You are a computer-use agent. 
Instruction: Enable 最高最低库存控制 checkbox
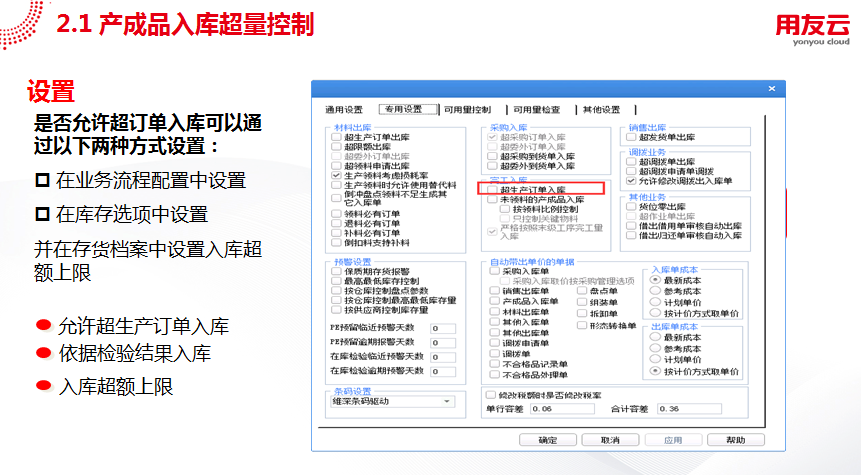coord(337,281)
